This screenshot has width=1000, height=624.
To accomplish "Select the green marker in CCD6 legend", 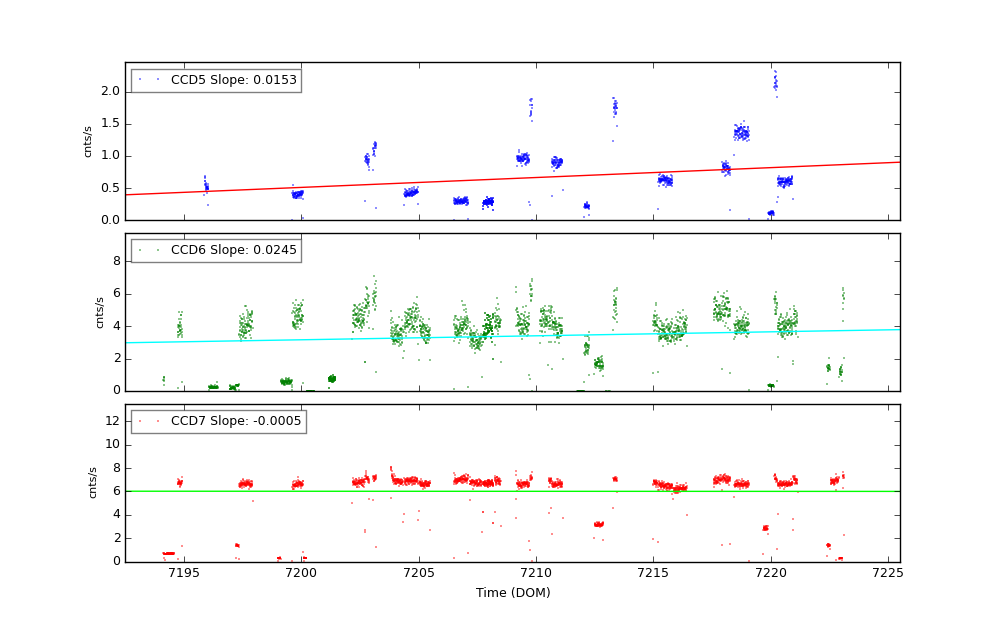I will (147, 250).
